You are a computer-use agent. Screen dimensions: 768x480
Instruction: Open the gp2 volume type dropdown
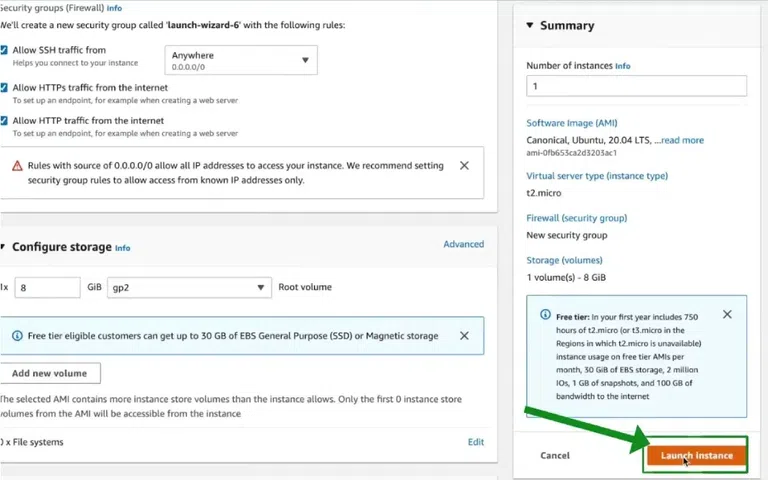189,287
